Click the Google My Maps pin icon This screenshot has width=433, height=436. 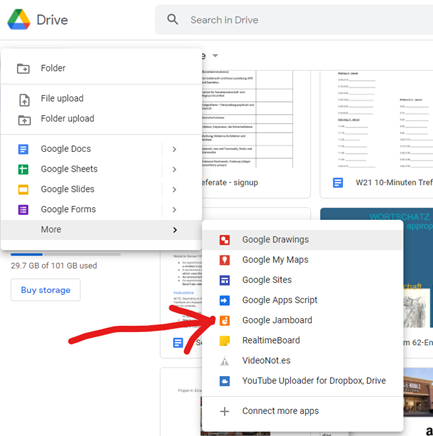coord(225,260)
